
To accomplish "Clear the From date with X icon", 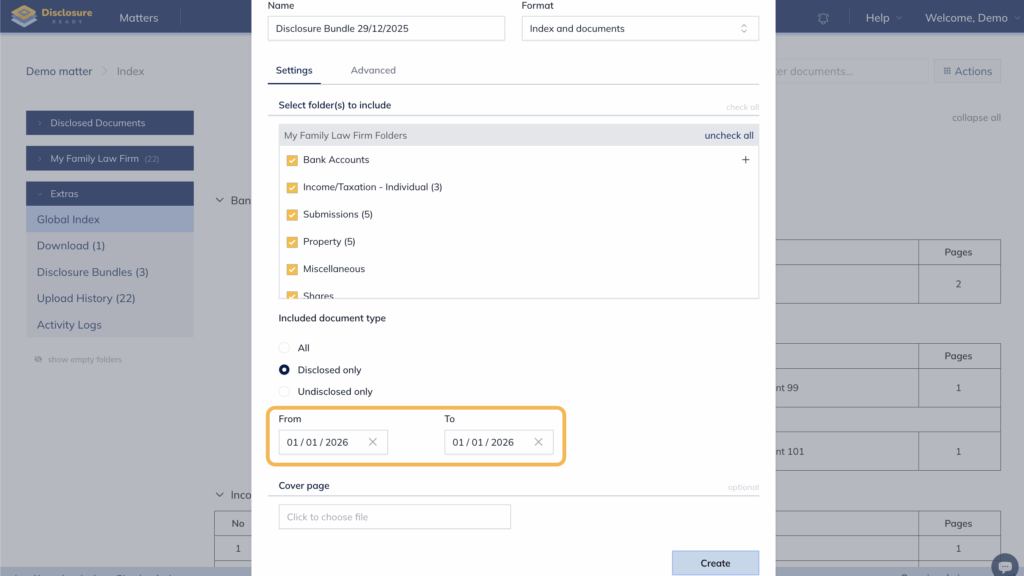I will pyautogui.click(x=373, y=442).
